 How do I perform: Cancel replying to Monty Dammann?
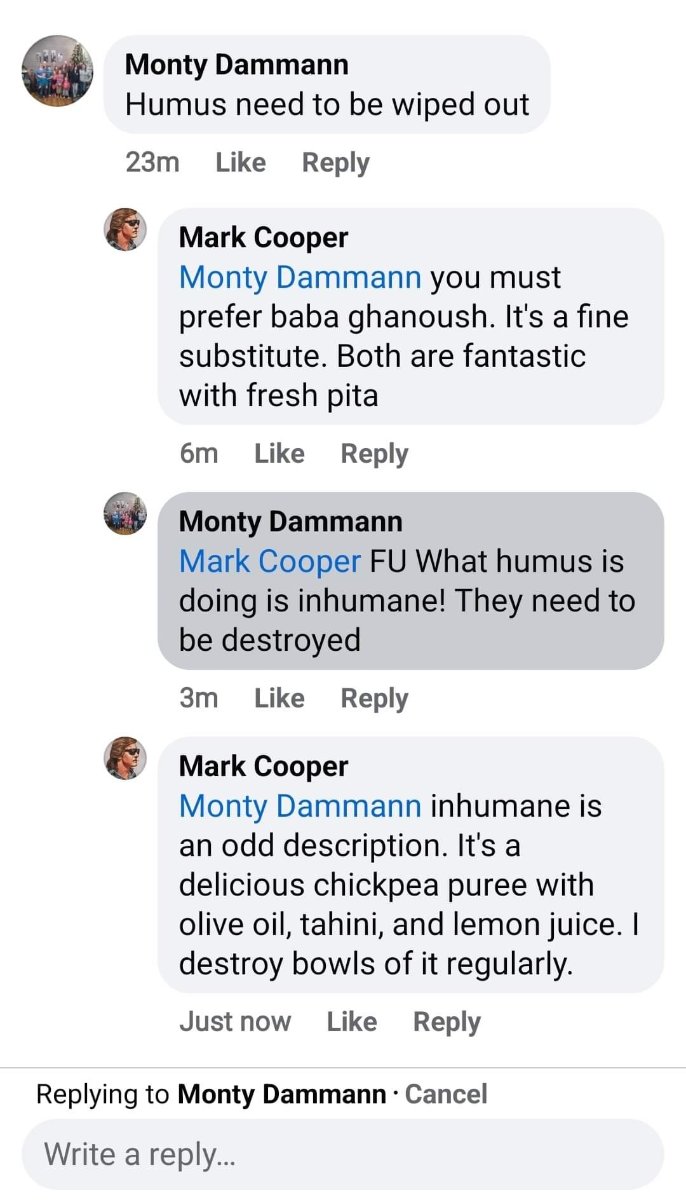tap(446, 1094)
